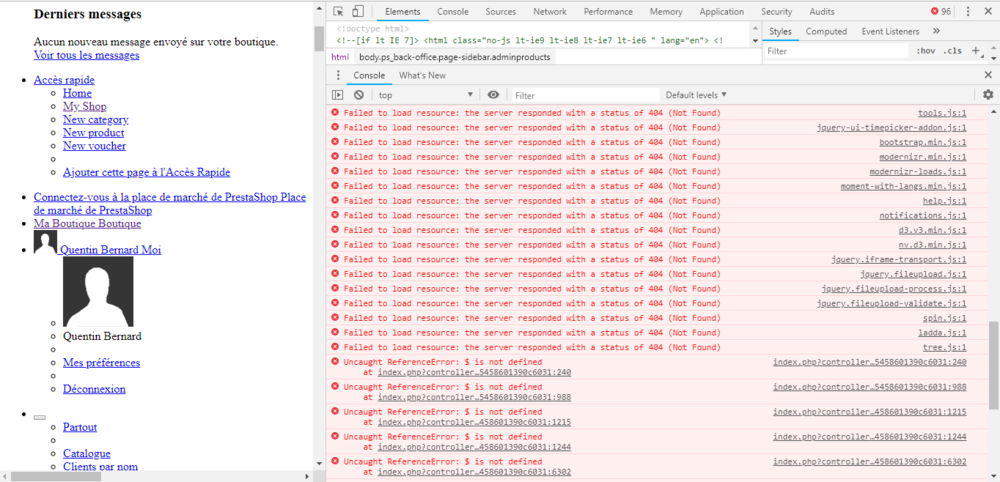This screenshot has width=1000, height=482.
Task: Click the 'Mes préférences' link
Action: click(x=101, y=363)
